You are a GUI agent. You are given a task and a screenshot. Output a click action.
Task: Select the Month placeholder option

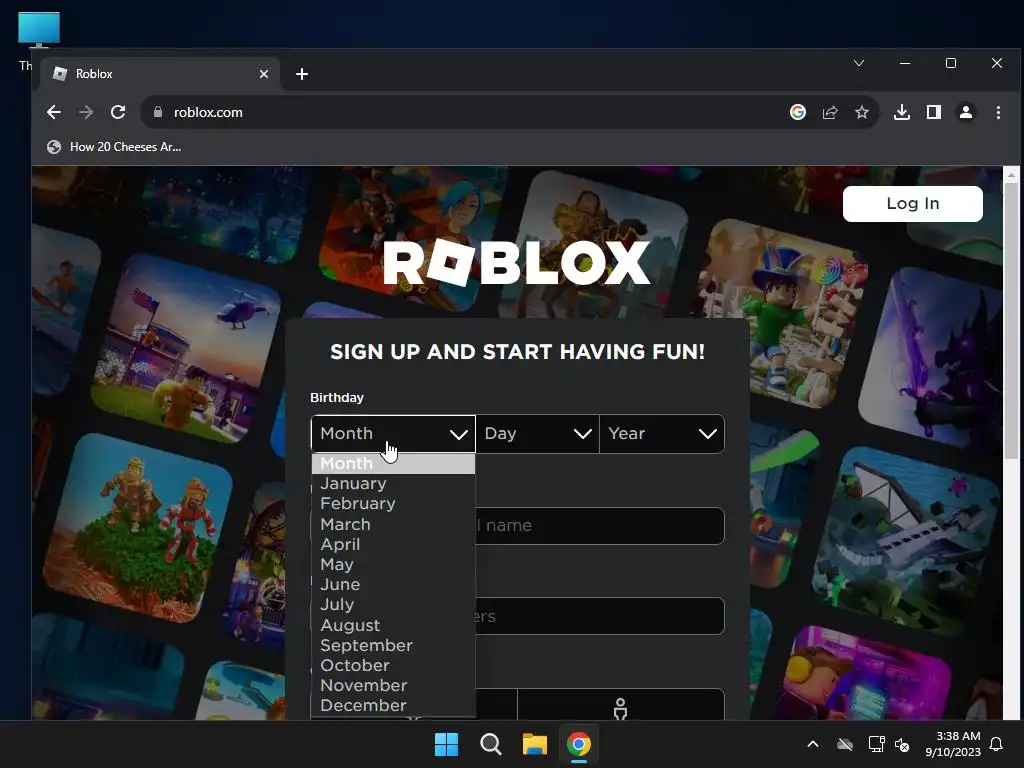[393, 464]
